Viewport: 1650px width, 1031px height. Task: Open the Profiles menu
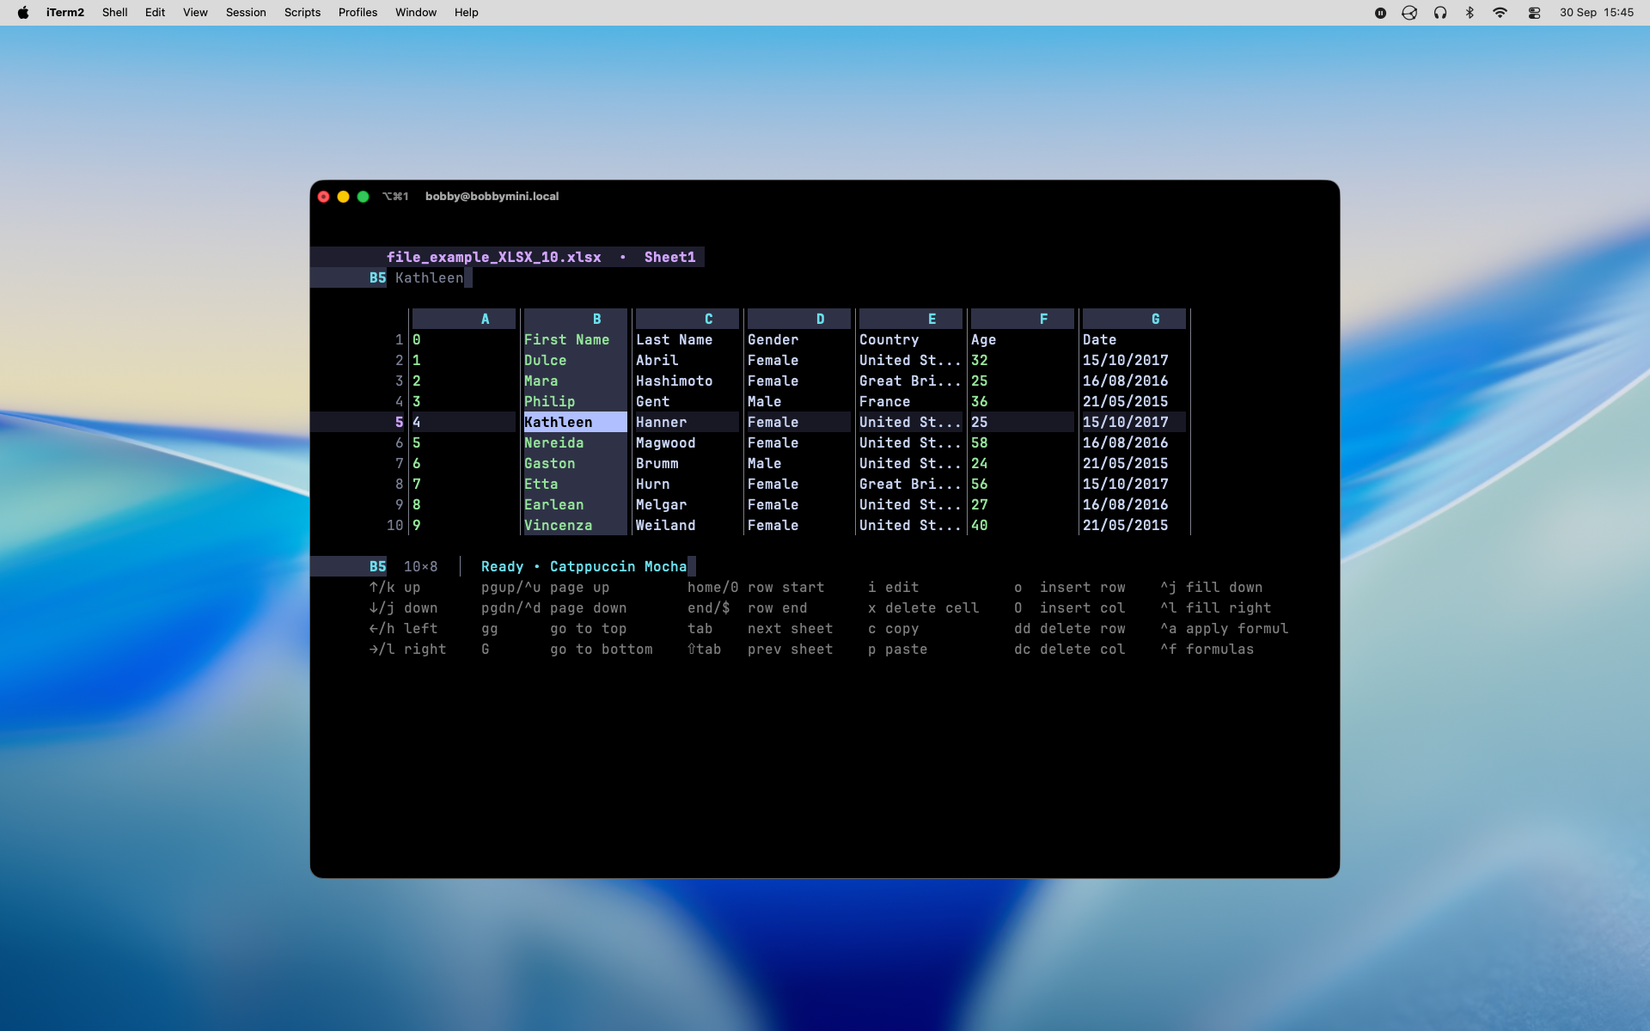(x=357, y=13)
